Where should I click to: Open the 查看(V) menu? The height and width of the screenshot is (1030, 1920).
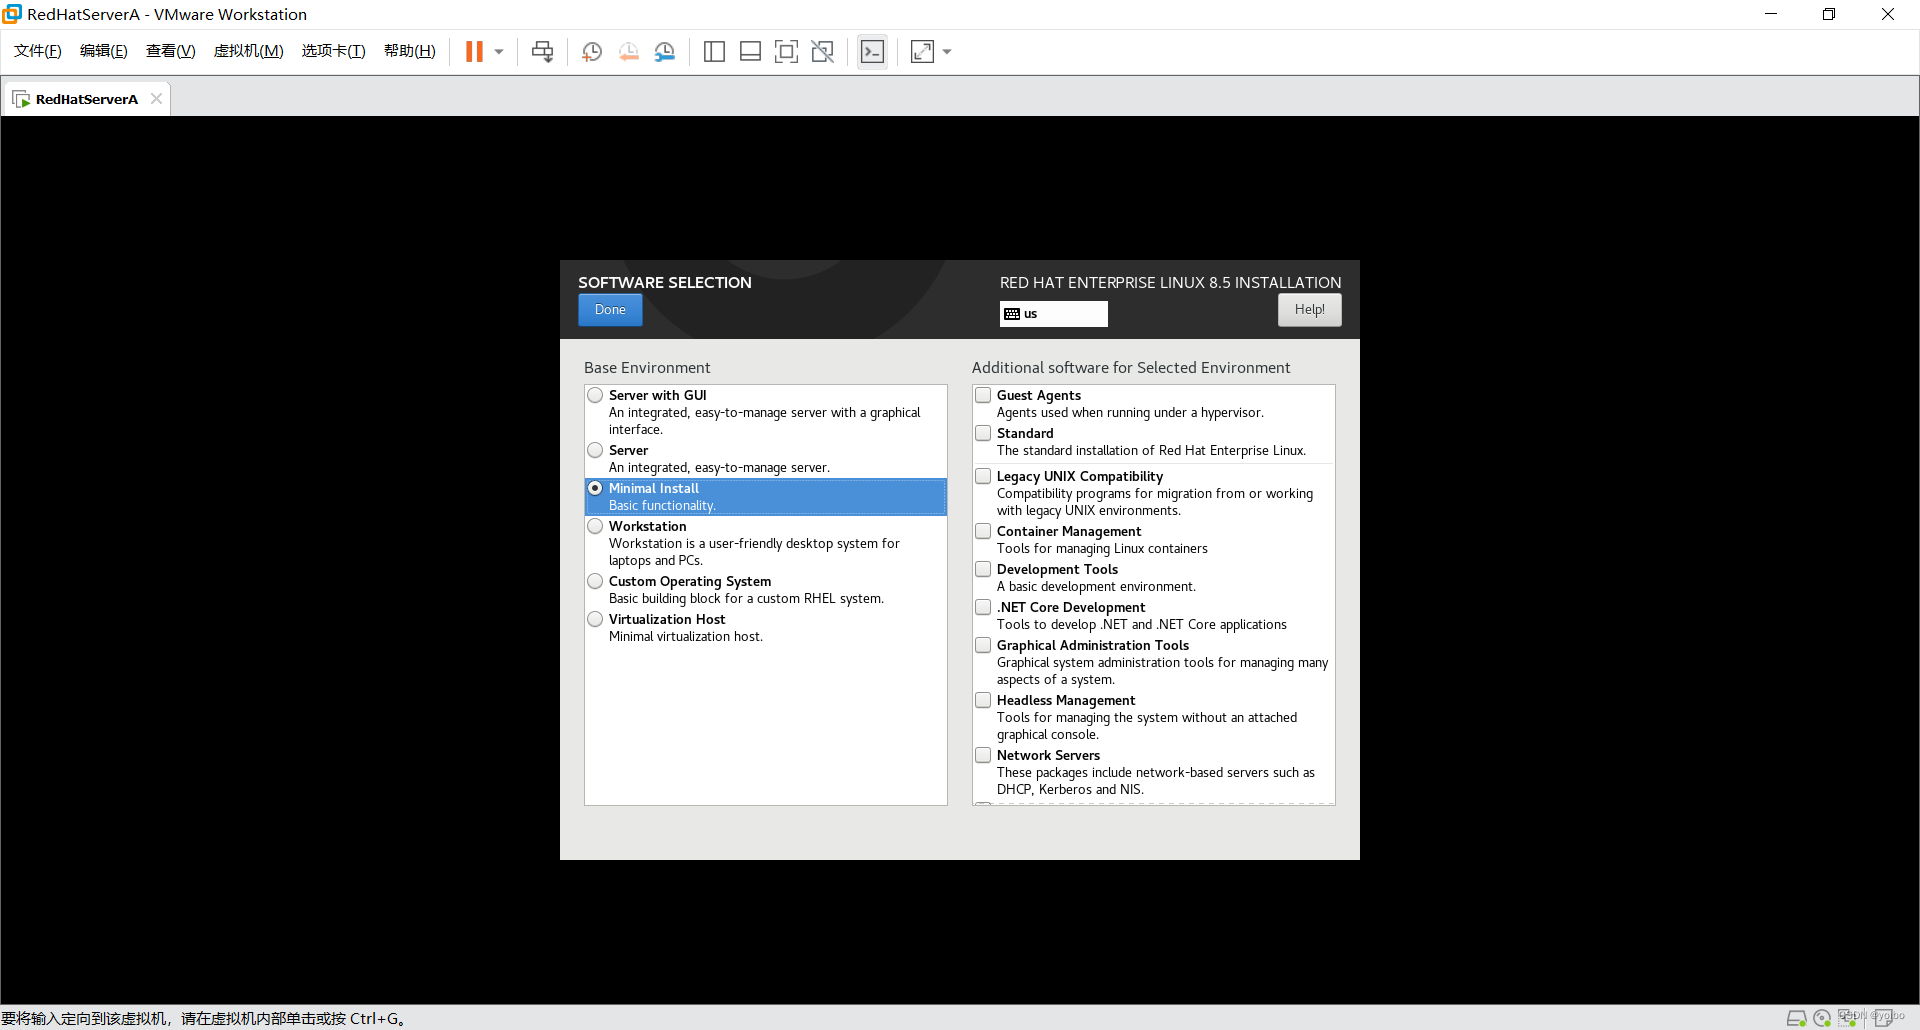(170, 51)
